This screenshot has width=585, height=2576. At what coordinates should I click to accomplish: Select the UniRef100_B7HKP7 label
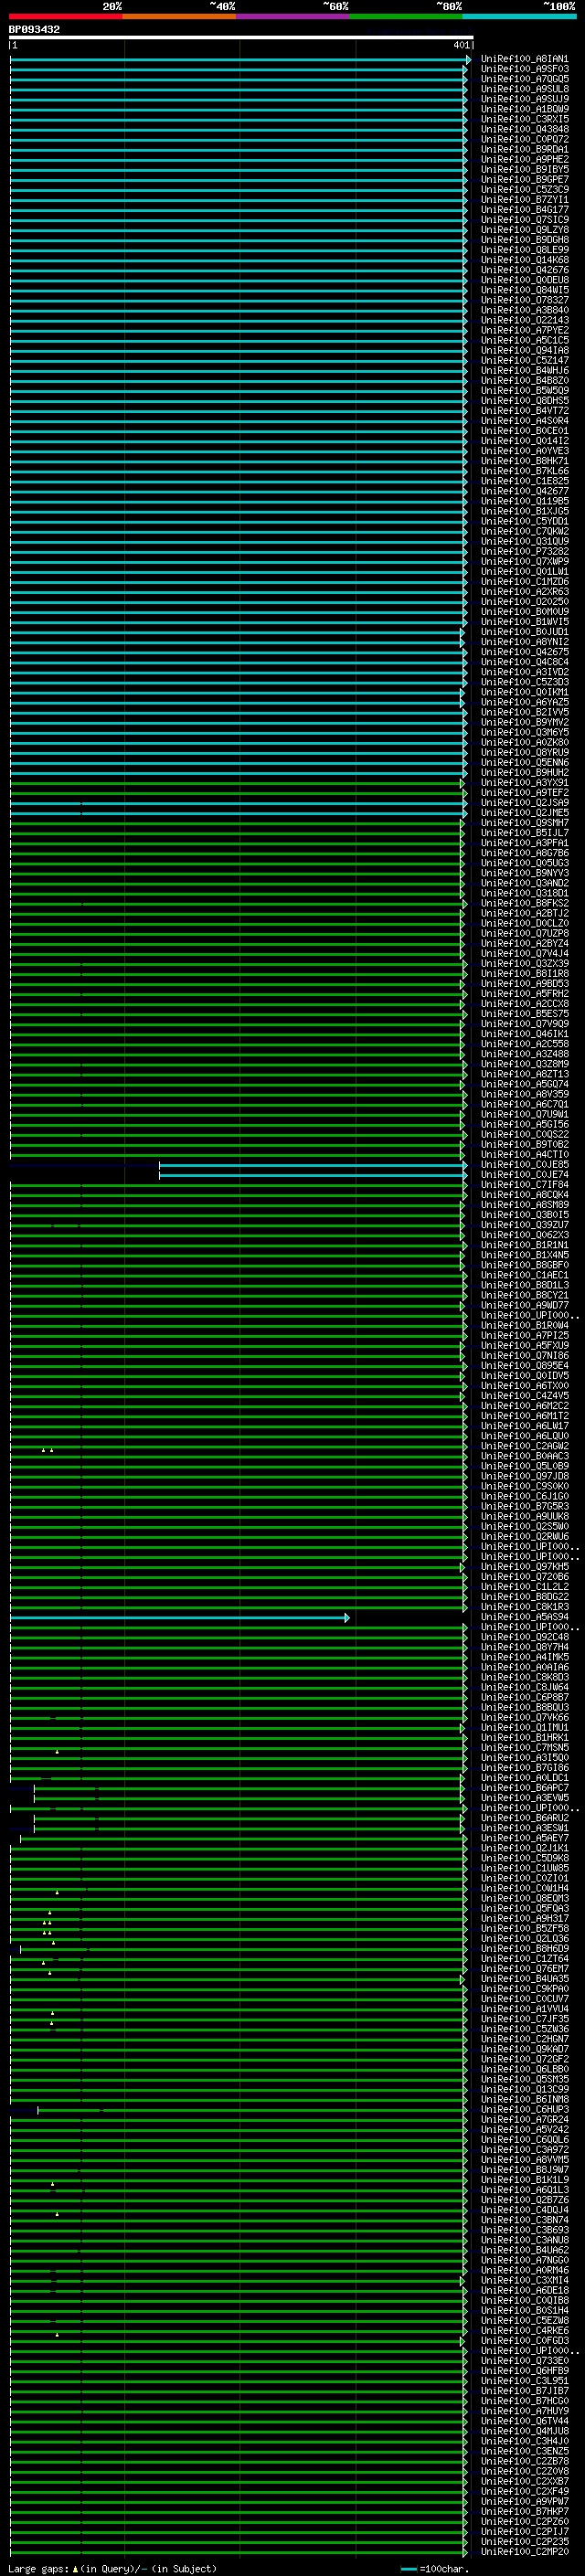tap(524, 2513)
